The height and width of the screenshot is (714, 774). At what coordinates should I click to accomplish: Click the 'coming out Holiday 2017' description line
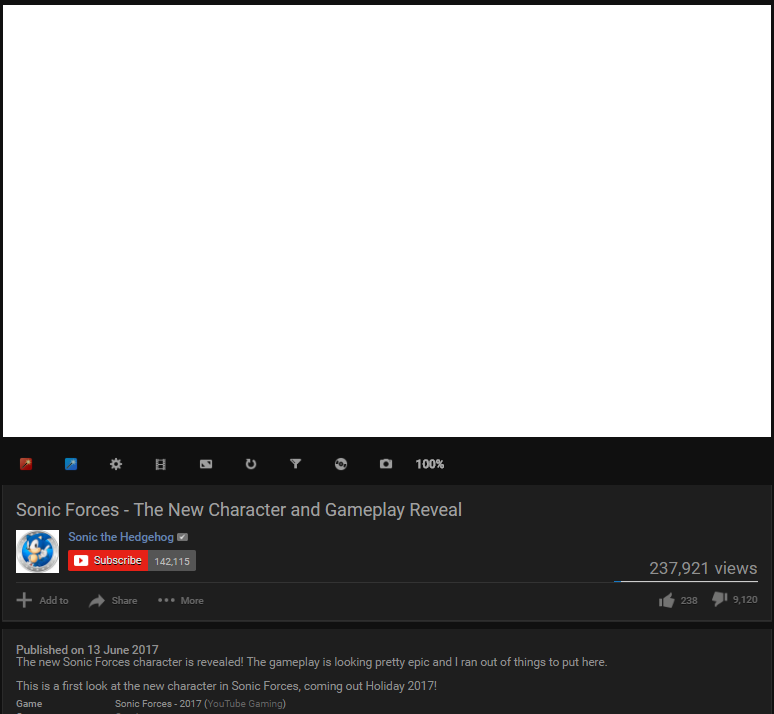point(227,686)
